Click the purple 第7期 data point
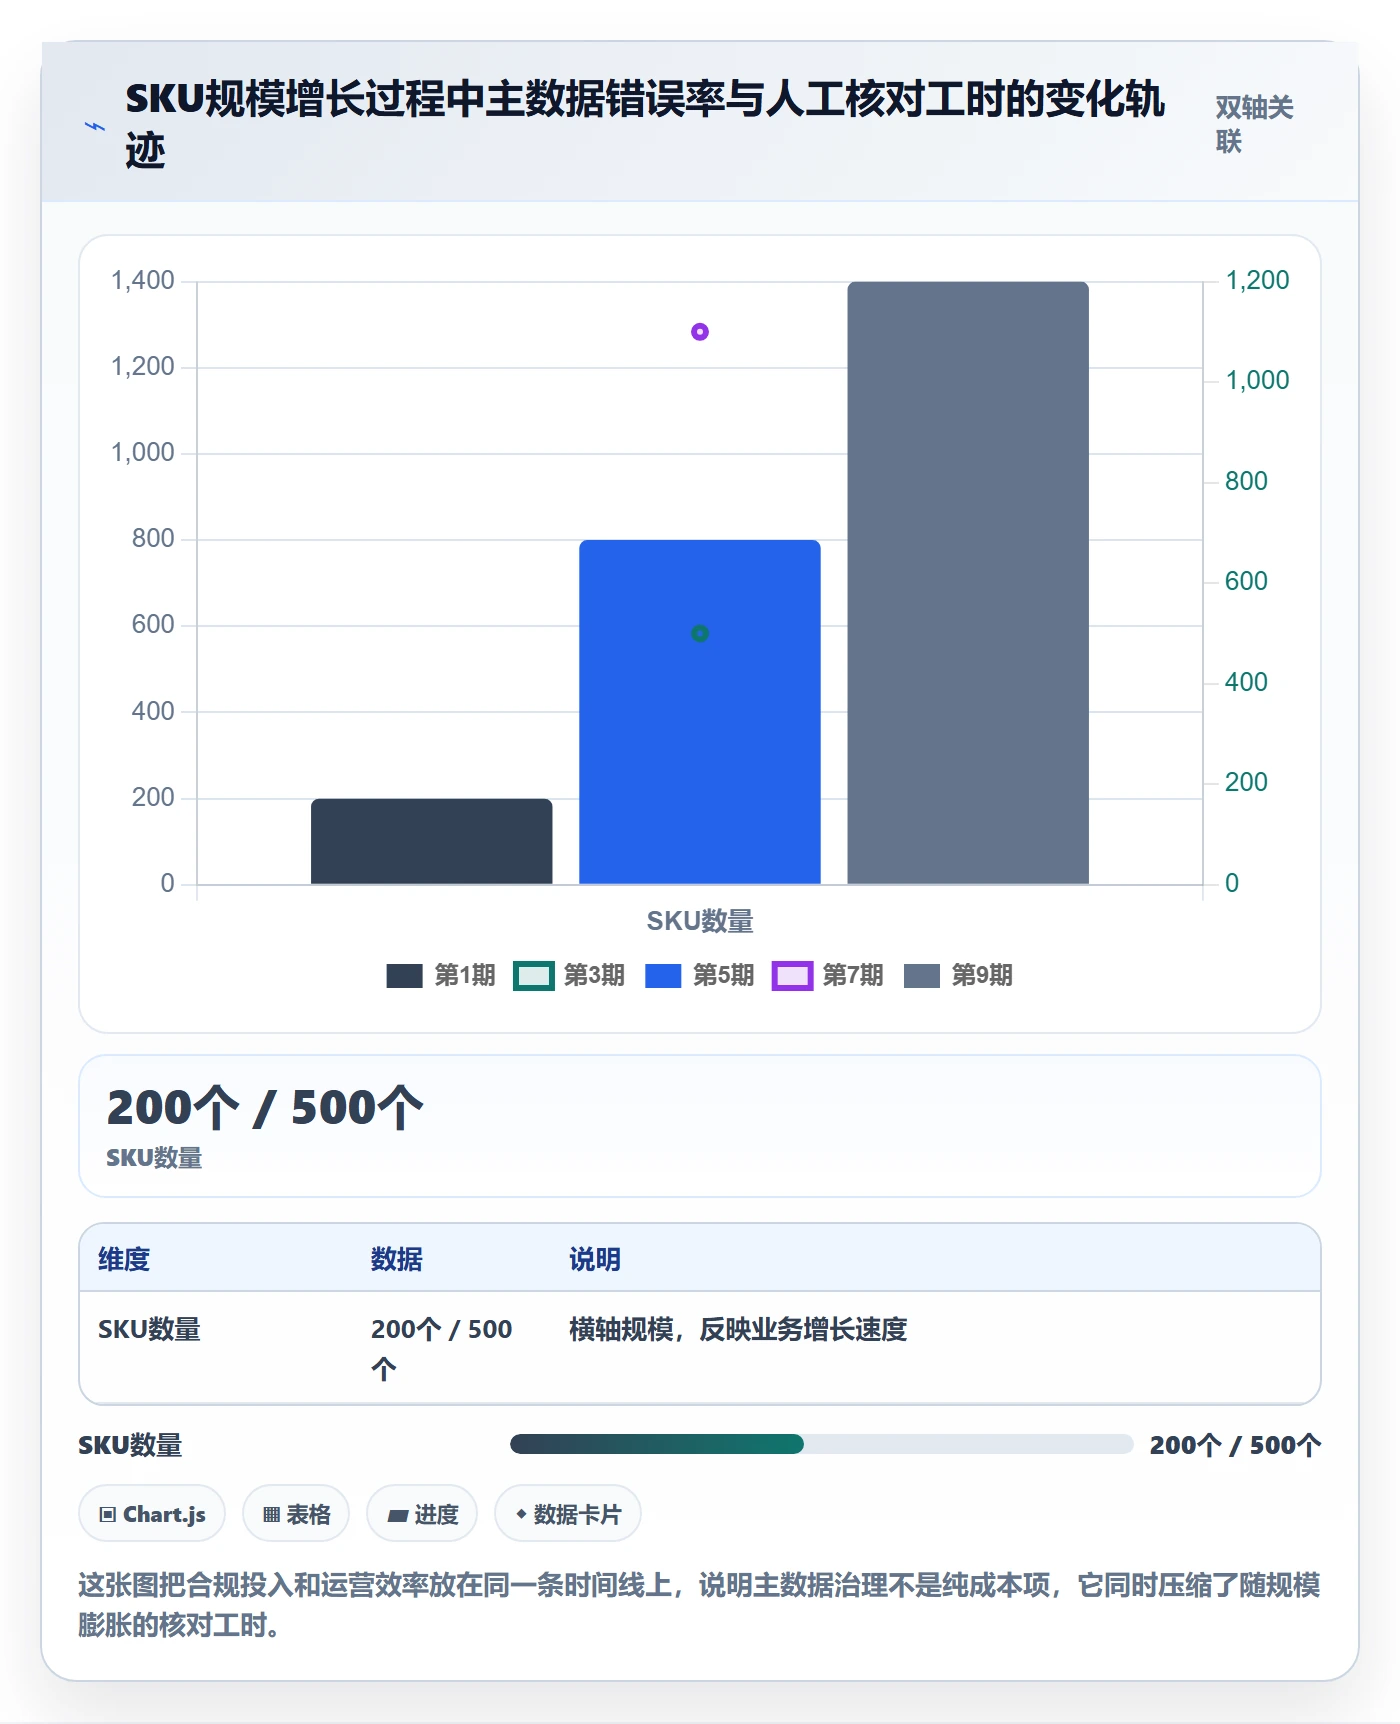 pyautogui.click(x=700, y=332)
